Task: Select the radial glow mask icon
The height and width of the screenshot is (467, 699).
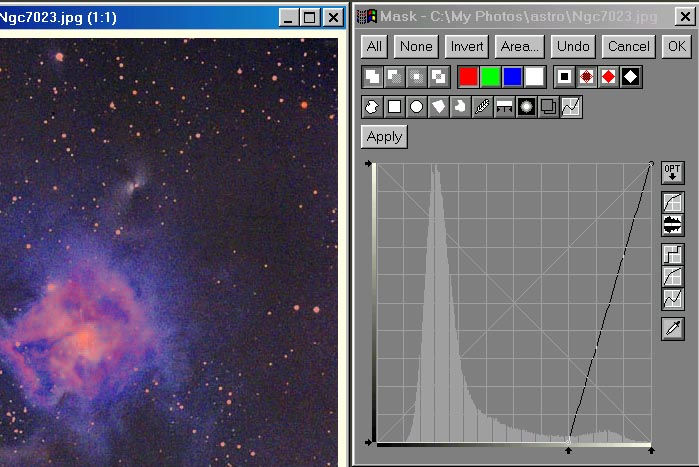Action: click(x=526, y=107)
